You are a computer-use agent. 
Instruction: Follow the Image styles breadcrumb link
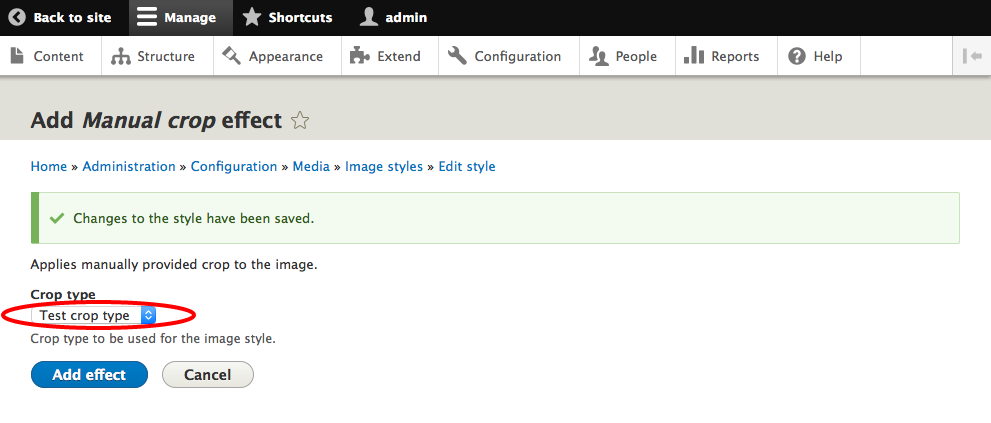[x=384, y=166]
